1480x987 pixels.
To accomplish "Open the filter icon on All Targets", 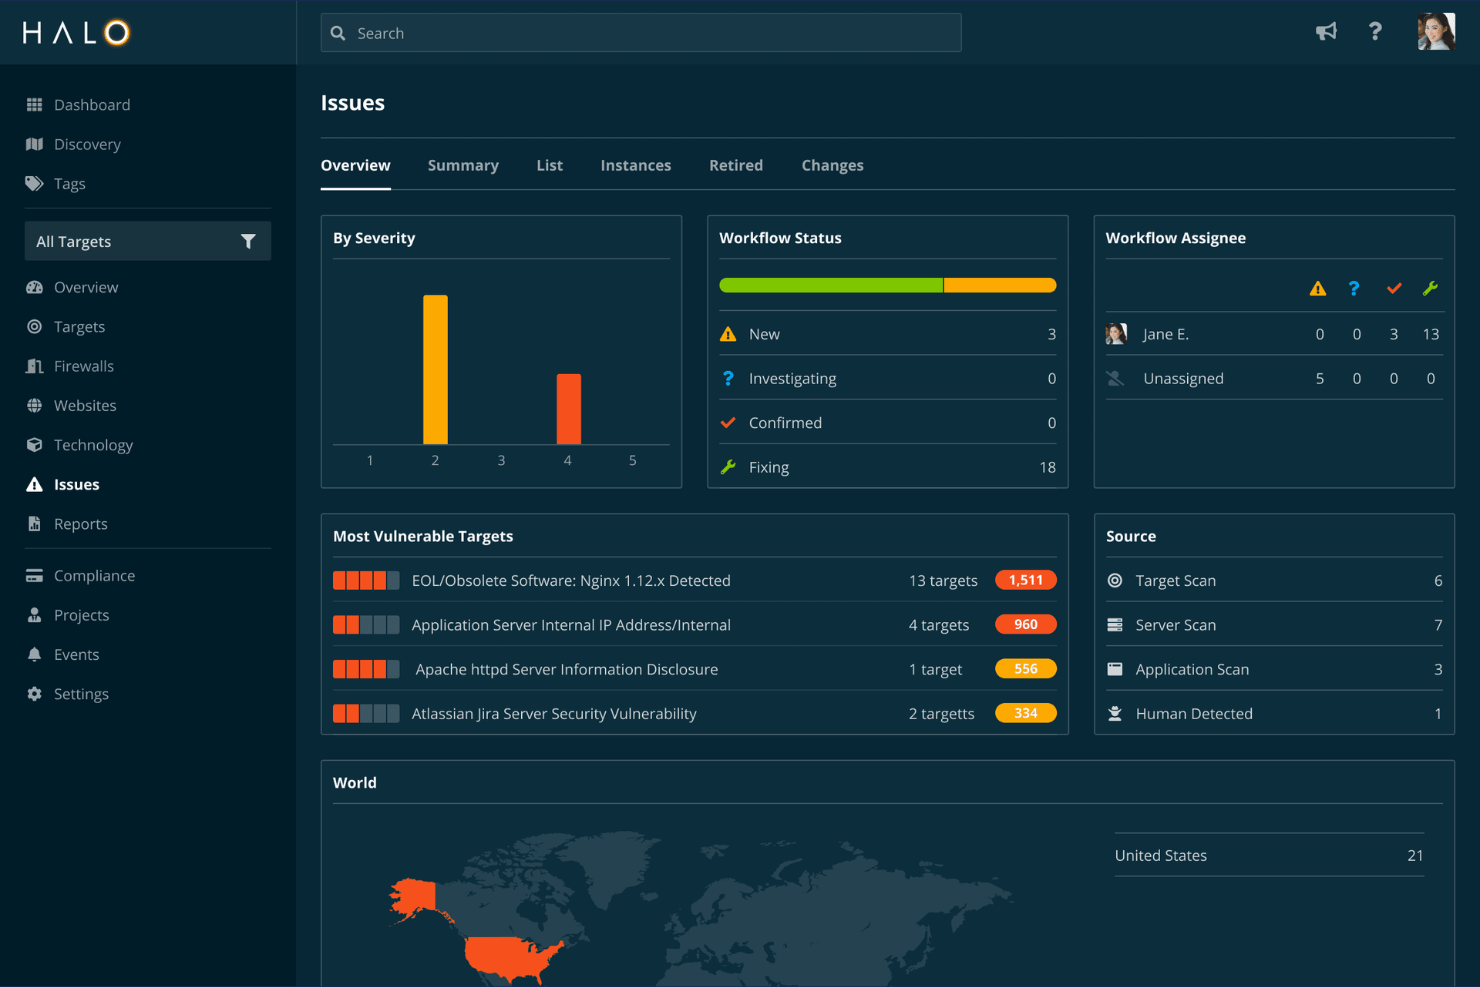I will (249, 241).
